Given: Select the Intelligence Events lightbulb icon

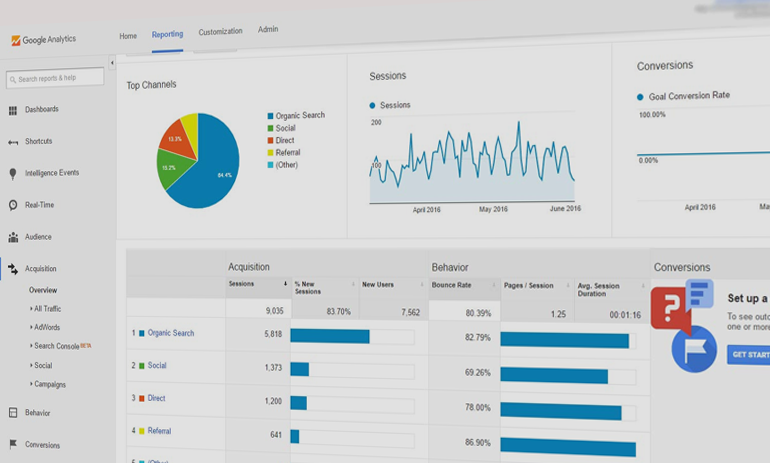Looking at the screenshot, I should pyautogui.click(x=13, y=173).
